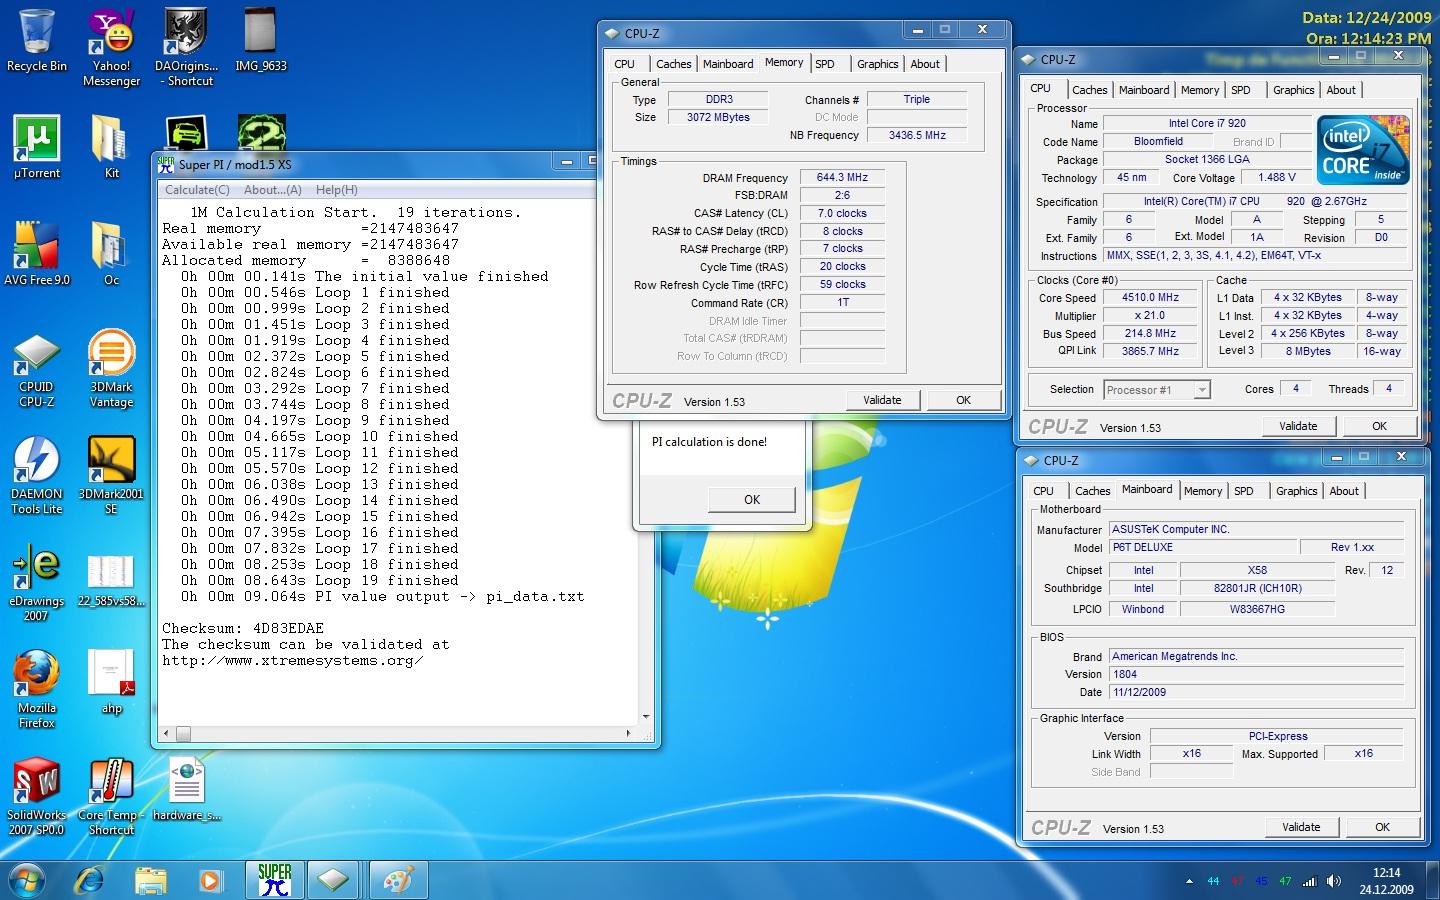
Task: Open SPD tab in Memory CPU-Z window
Action: pyautogui.click(x=825, y=64)
